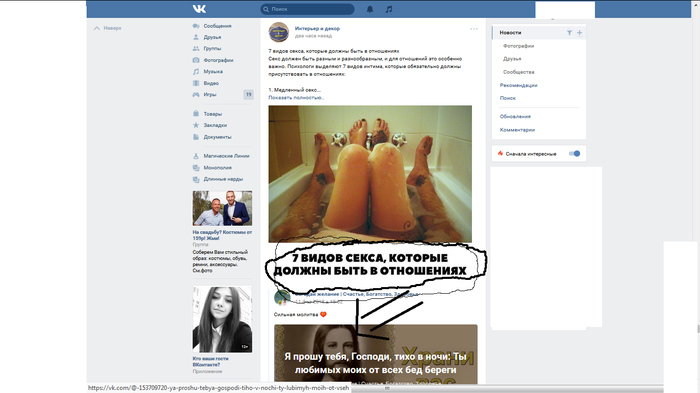Open Фотографии camera icon in left sidebar
The width and height of the screenshot is (700, 393).
pos(196,60)
